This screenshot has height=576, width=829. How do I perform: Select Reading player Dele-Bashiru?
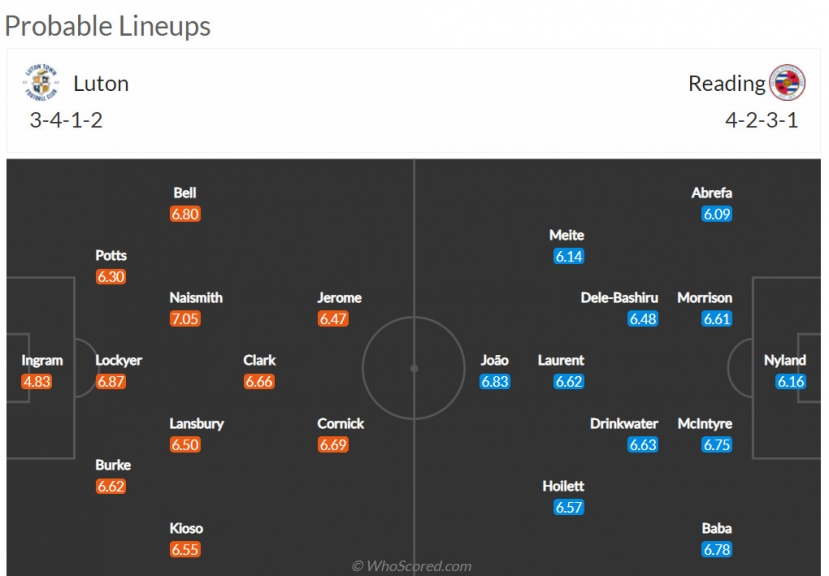(x=619, y=298)
